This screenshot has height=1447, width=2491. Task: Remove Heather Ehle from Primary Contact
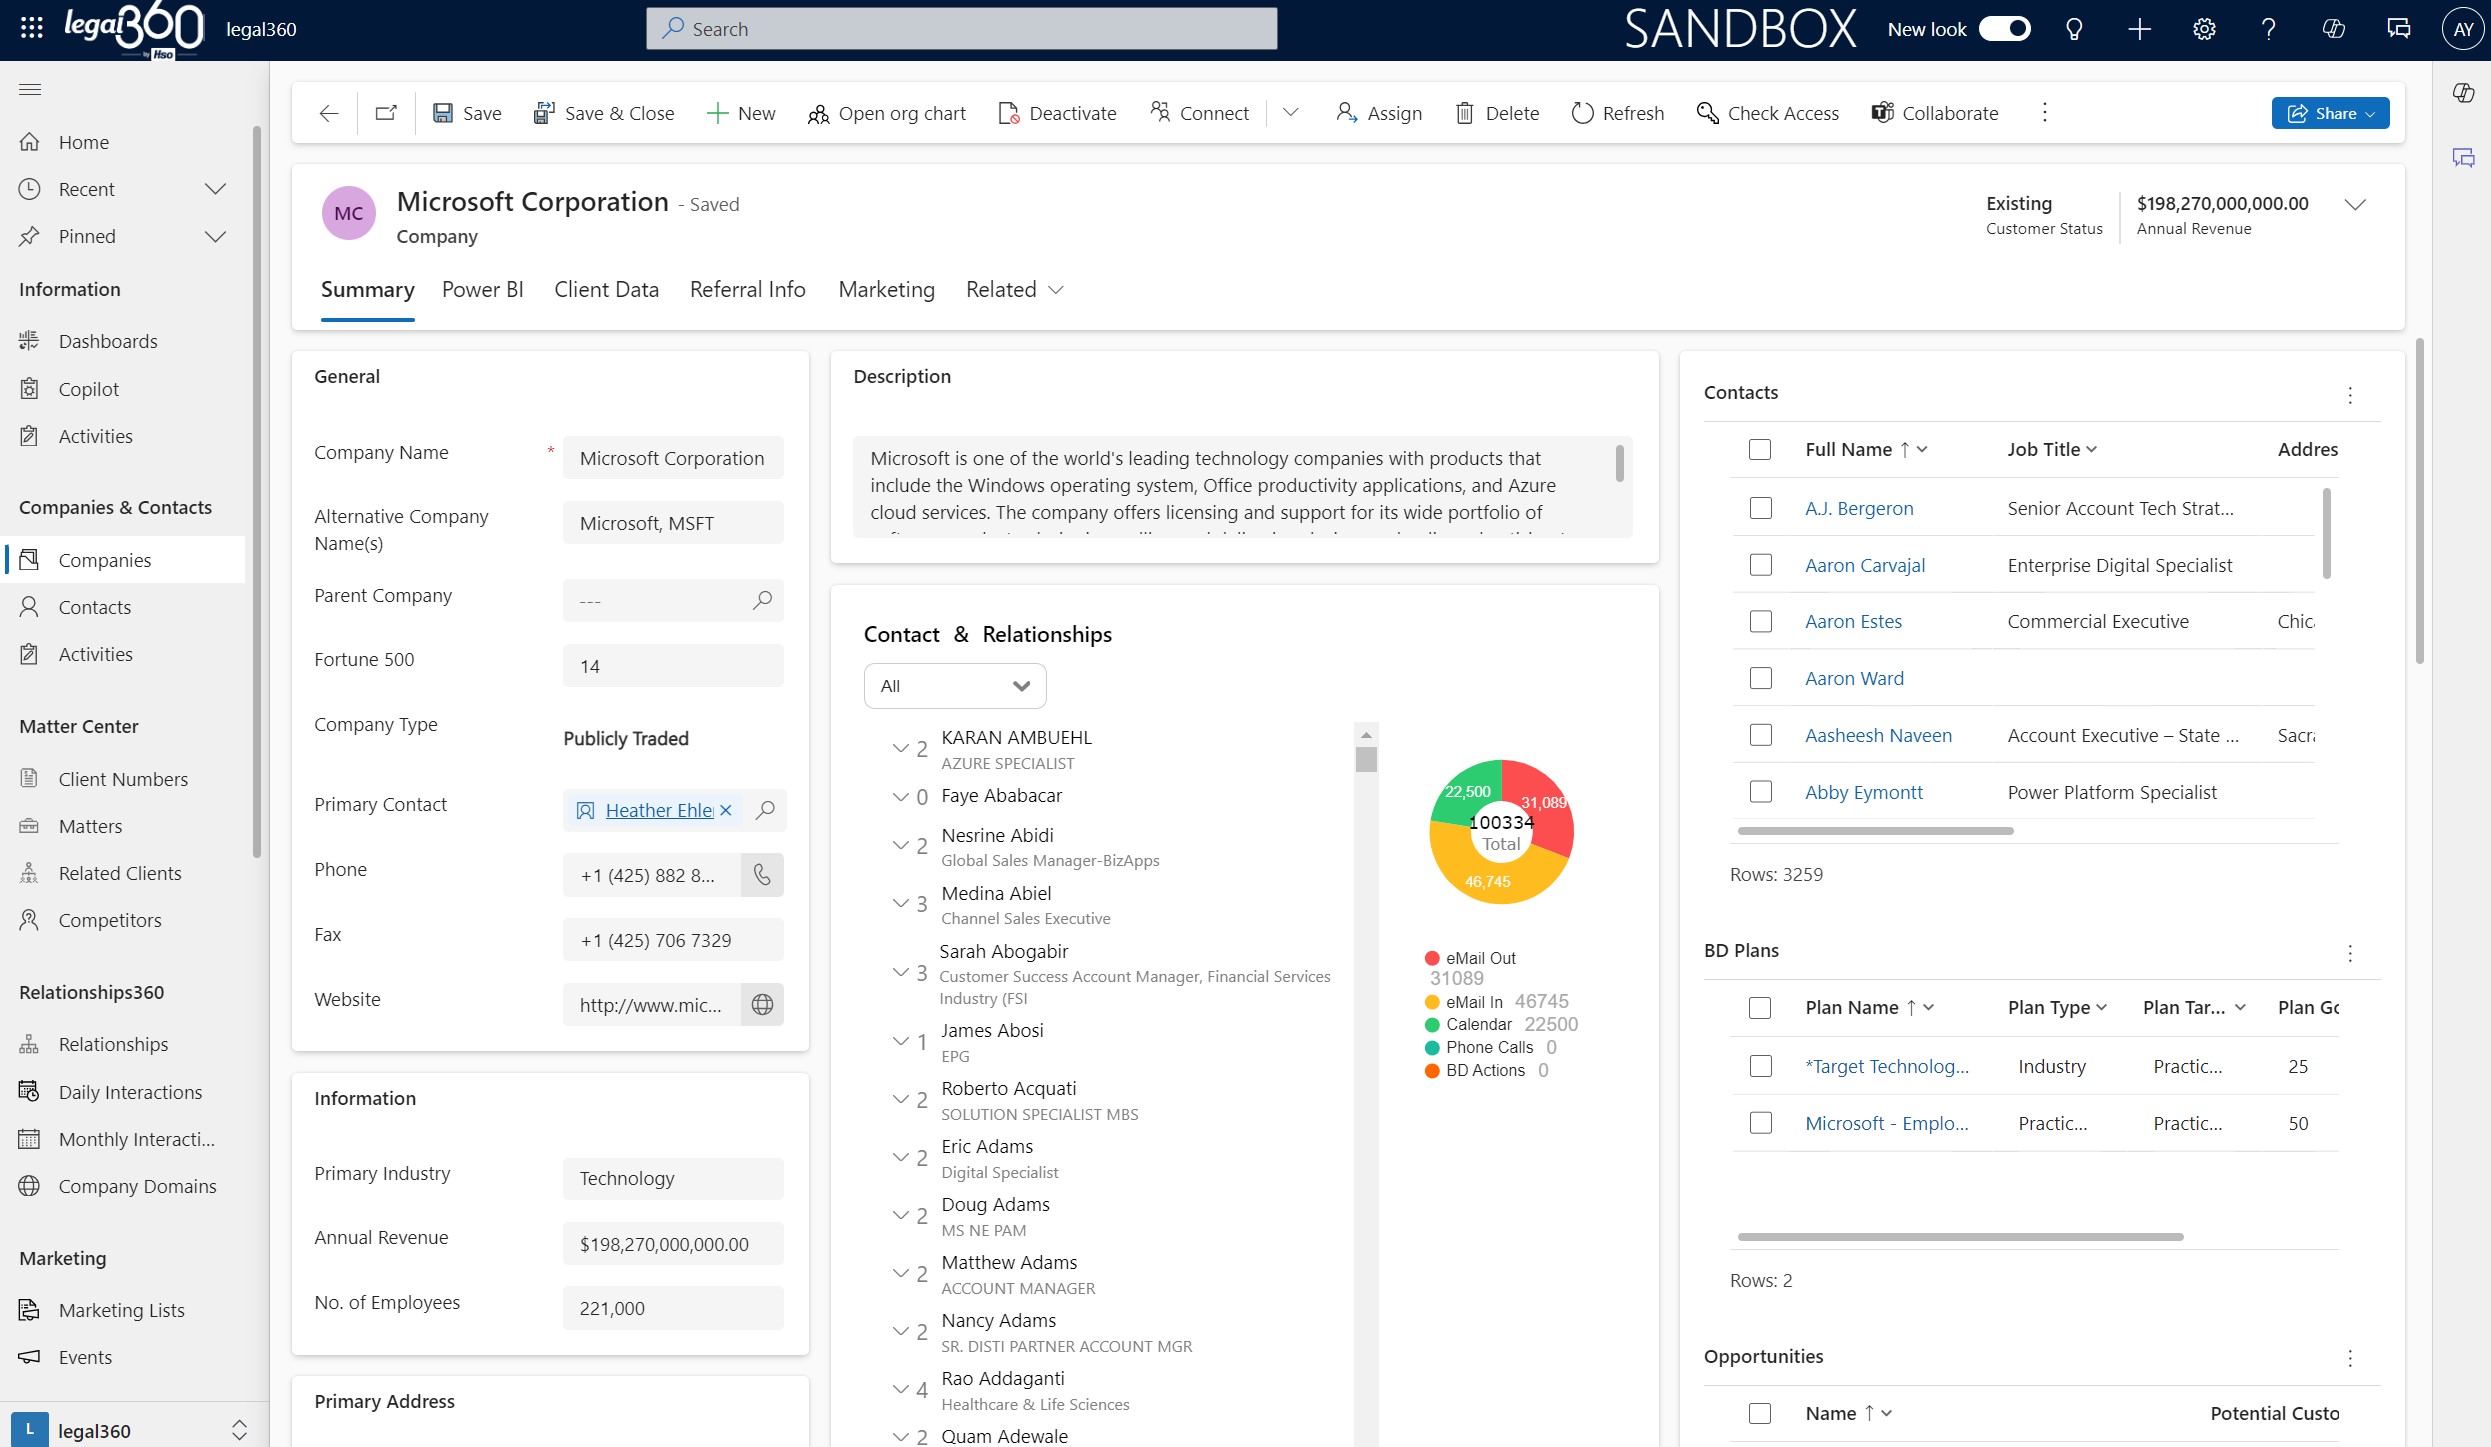pyautogui.click(x=726, y=810)
